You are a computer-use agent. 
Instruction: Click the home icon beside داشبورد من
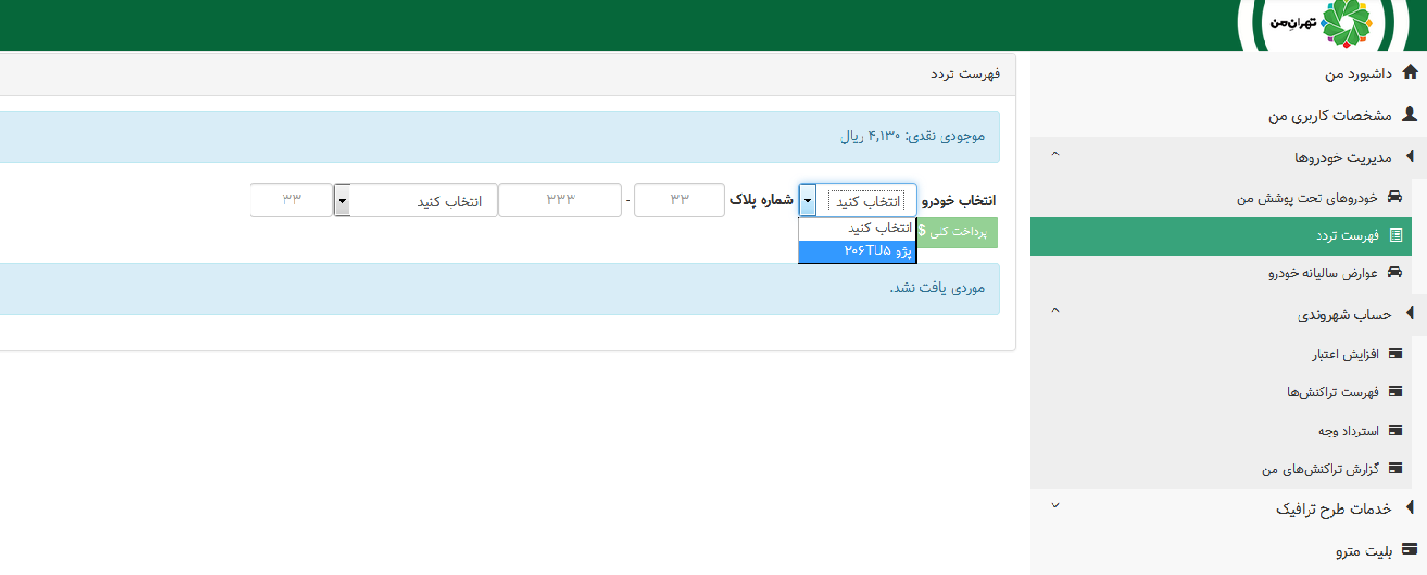click(x=1410, y=72)
